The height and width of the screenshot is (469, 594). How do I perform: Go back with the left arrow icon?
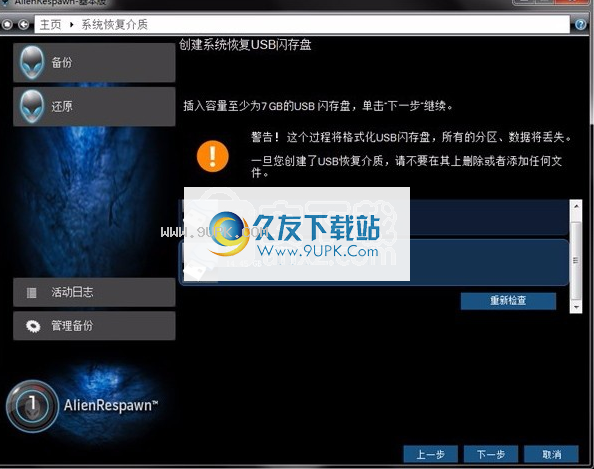click(23, 25)
